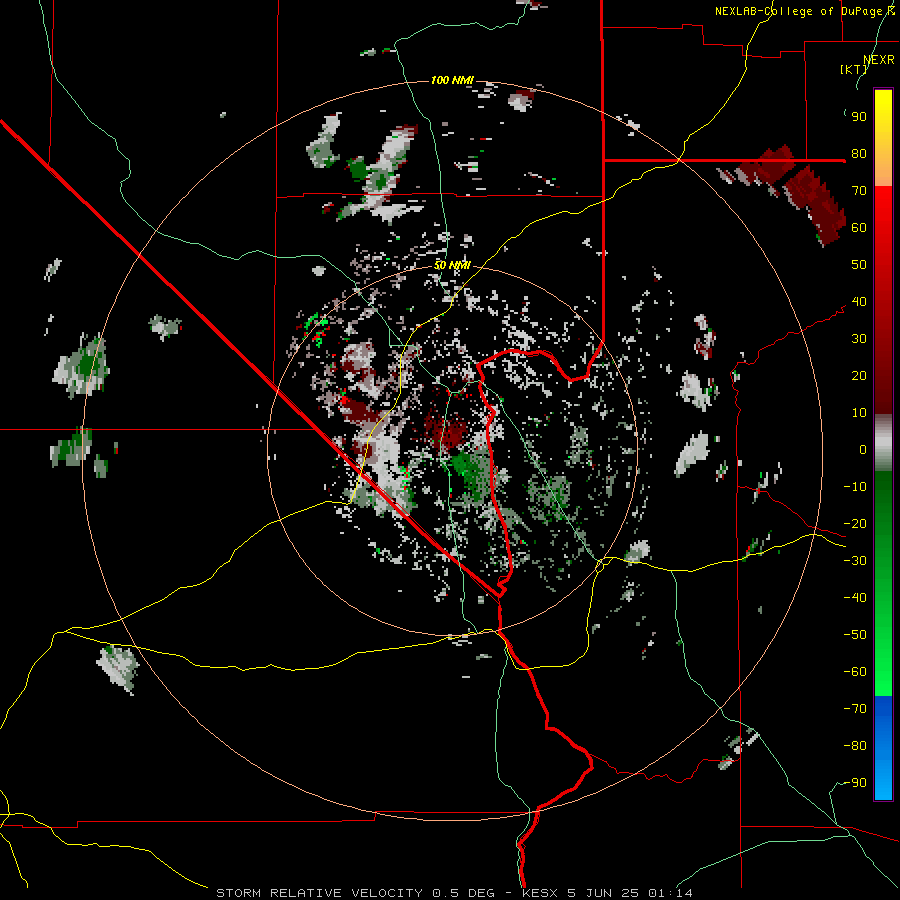Select the 0 knots scale label
This screenshot has width=900, height=900.
click(863, 450)
